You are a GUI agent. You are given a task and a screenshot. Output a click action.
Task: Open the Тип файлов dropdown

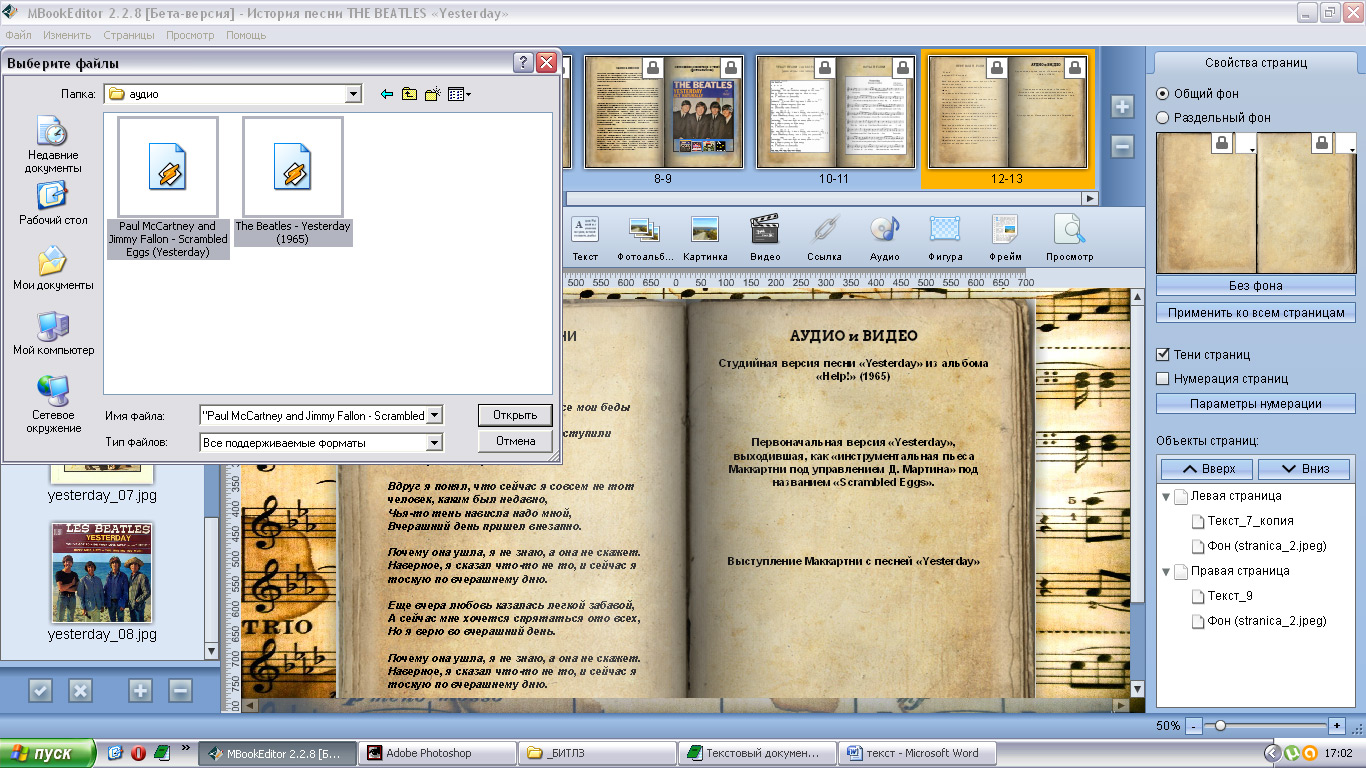click(x=434, y=442)
